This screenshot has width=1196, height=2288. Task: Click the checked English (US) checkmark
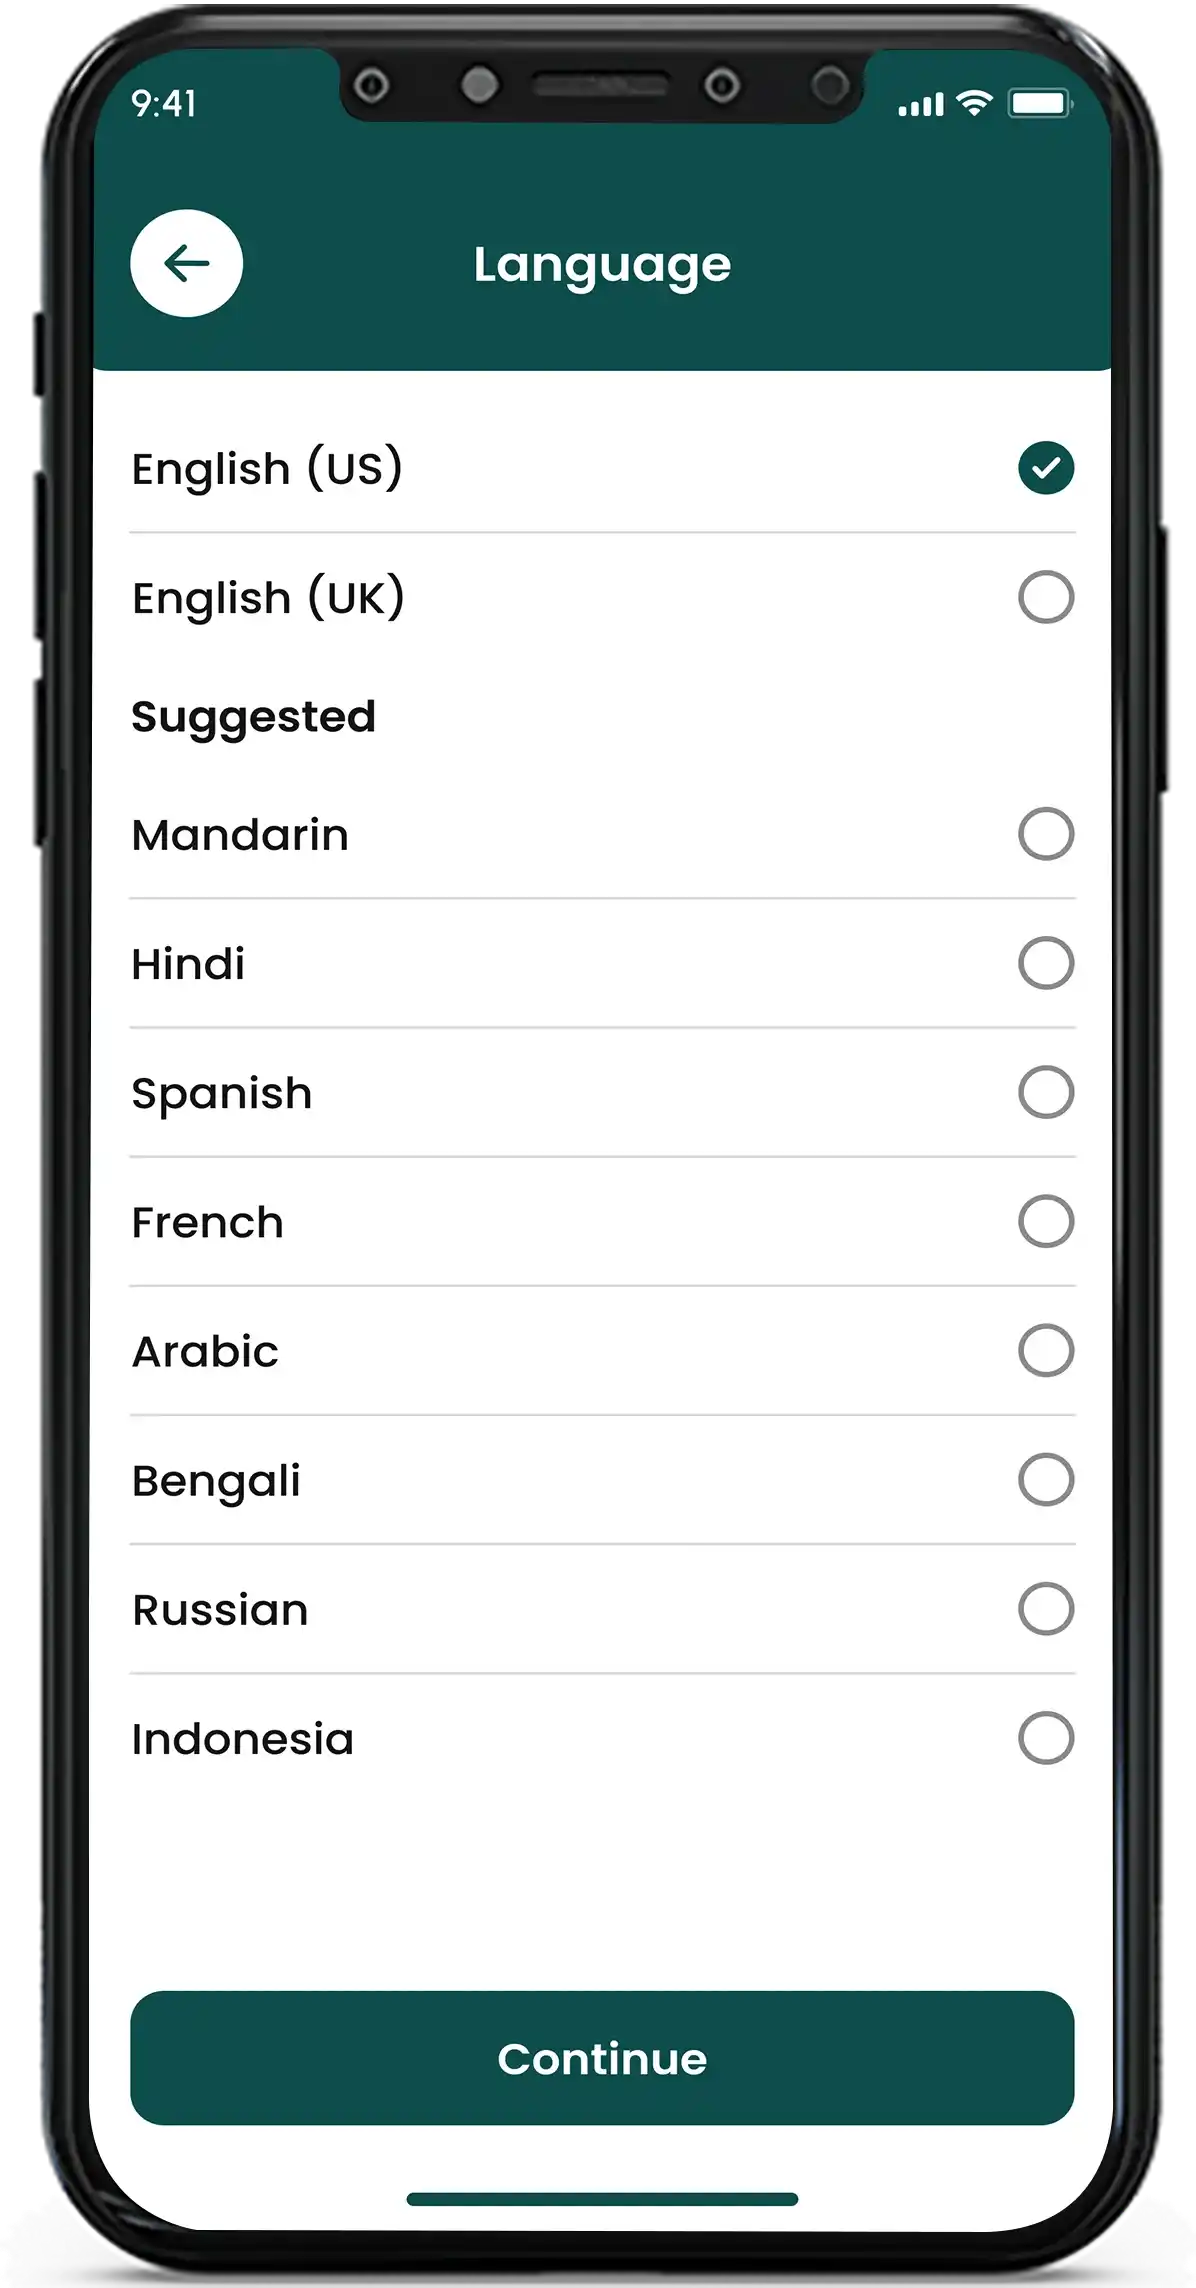tap(1046, 468)
